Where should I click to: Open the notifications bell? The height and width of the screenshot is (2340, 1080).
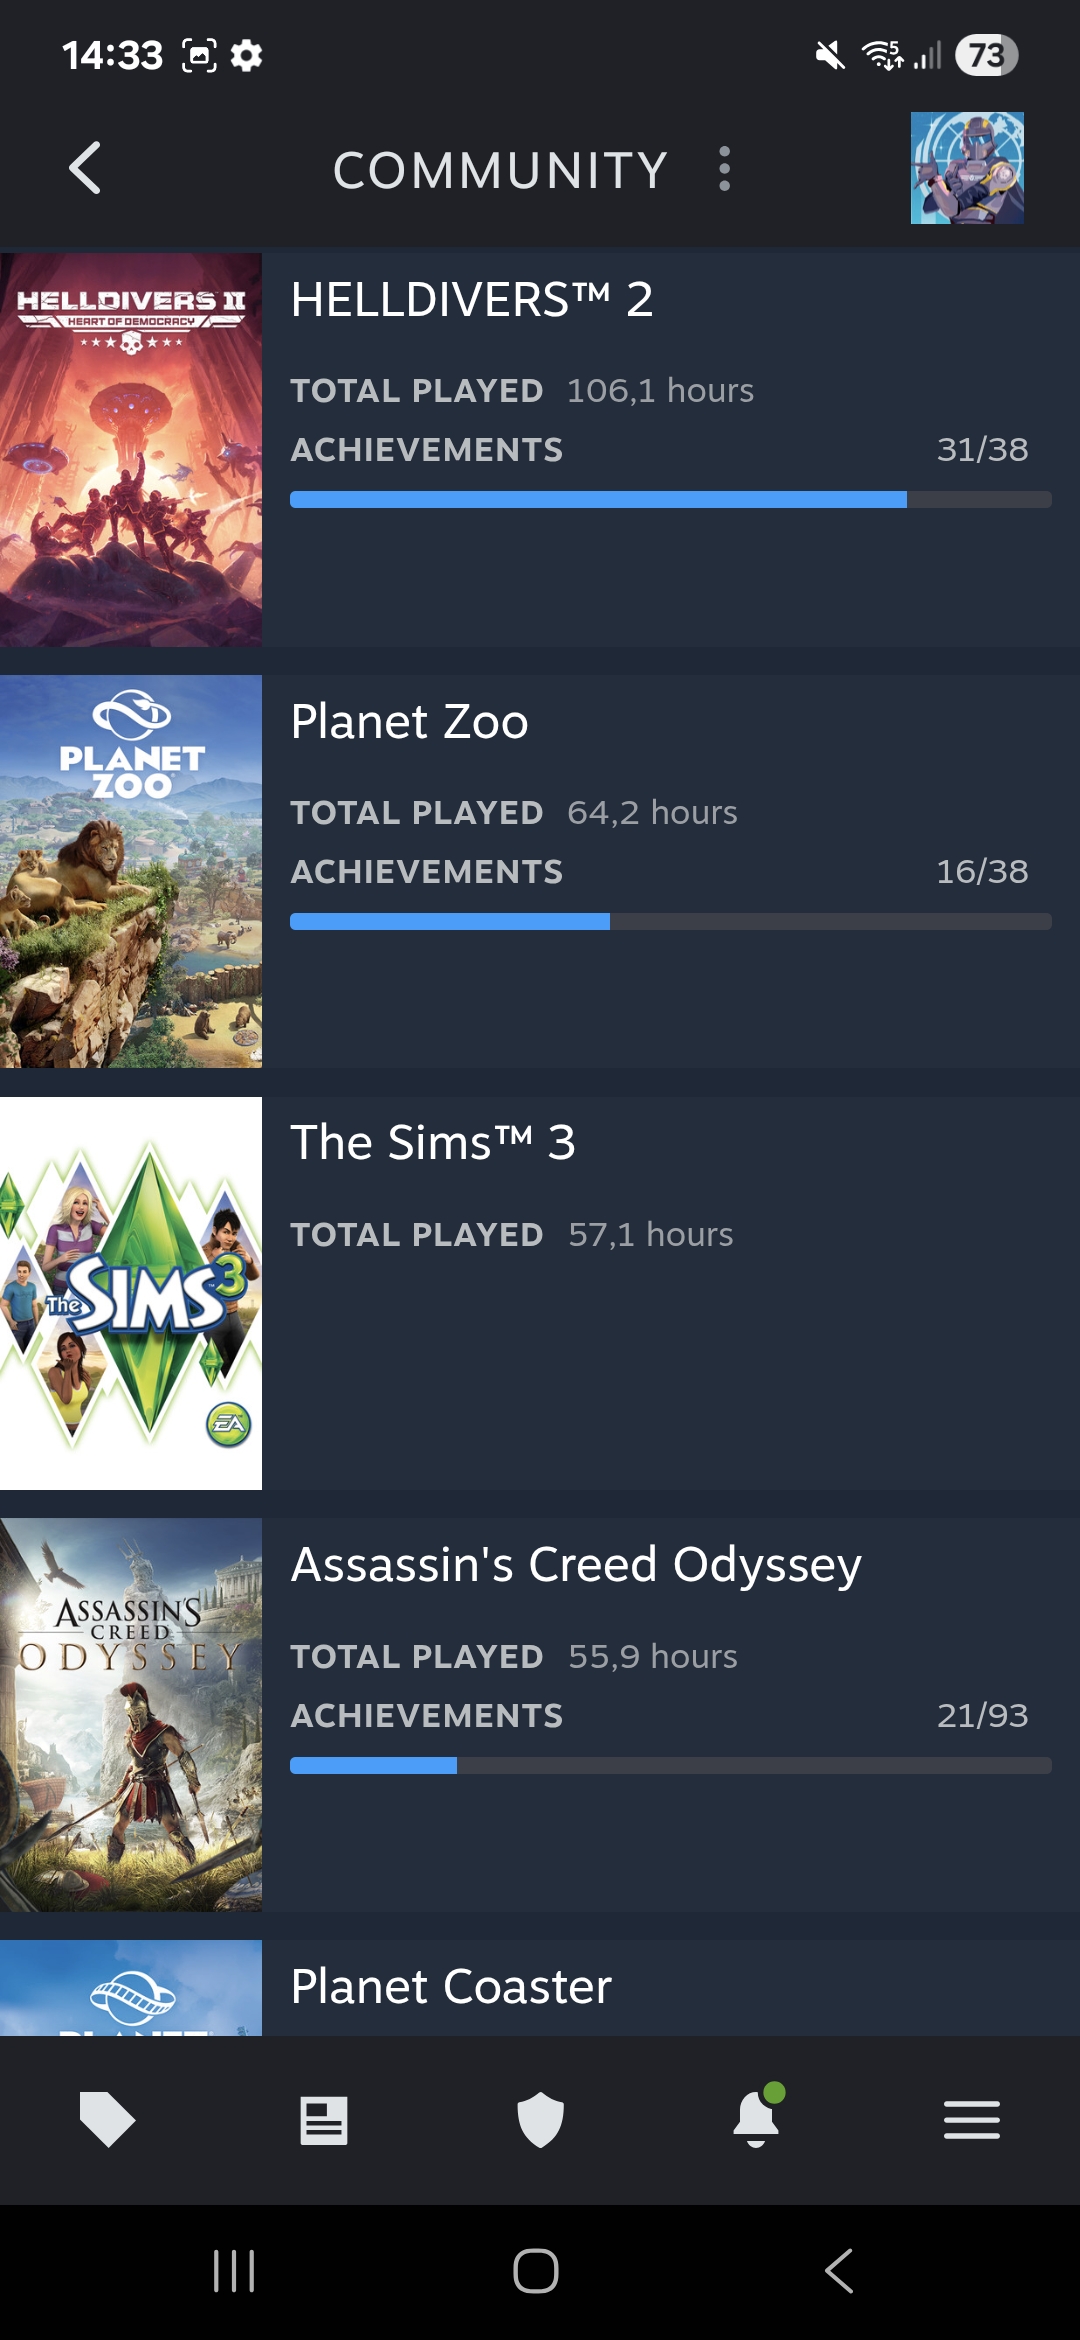(756, 2119)
